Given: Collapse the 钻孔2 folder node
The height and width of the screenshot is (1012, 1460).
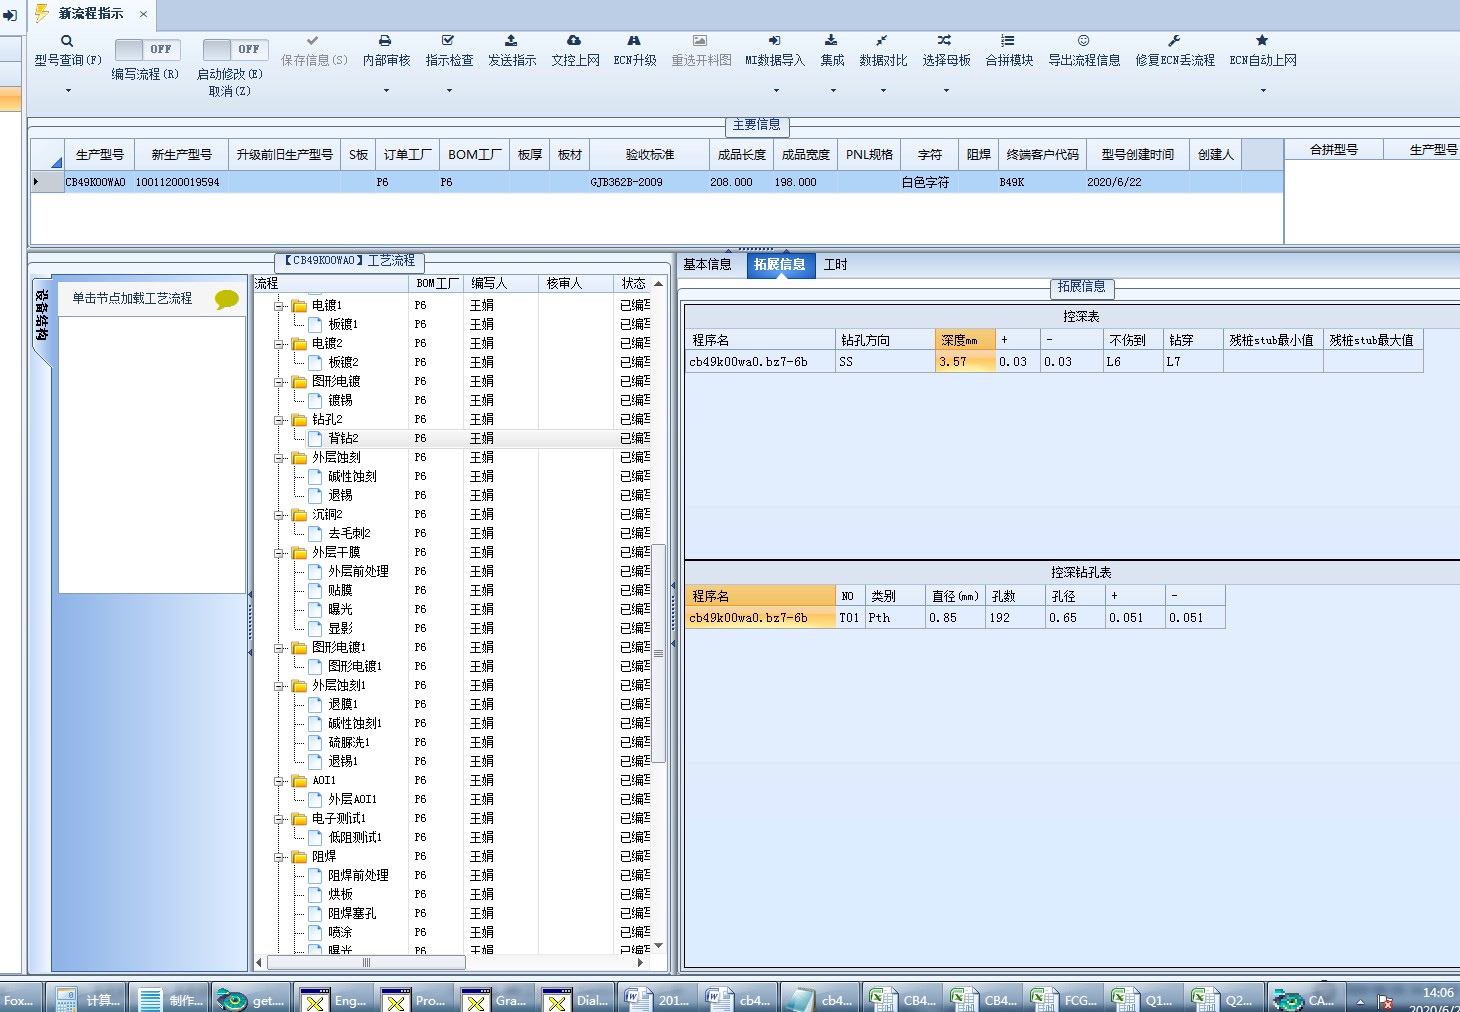Looking at the screenshot, I should pyautogui.click(x=281, y=420).
